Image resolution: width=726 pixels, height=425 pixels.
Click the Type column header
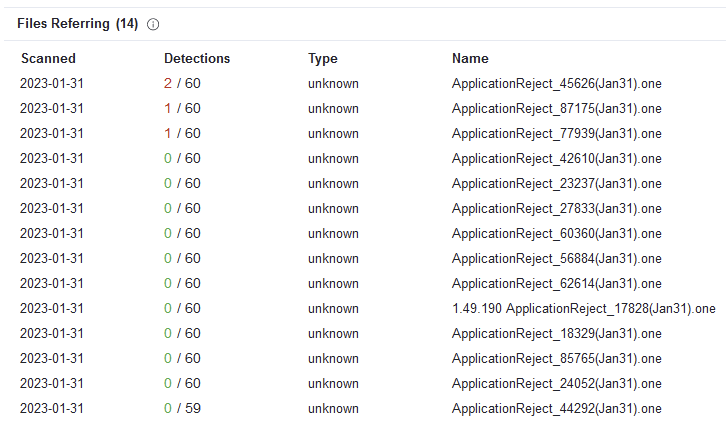point(323,59)
